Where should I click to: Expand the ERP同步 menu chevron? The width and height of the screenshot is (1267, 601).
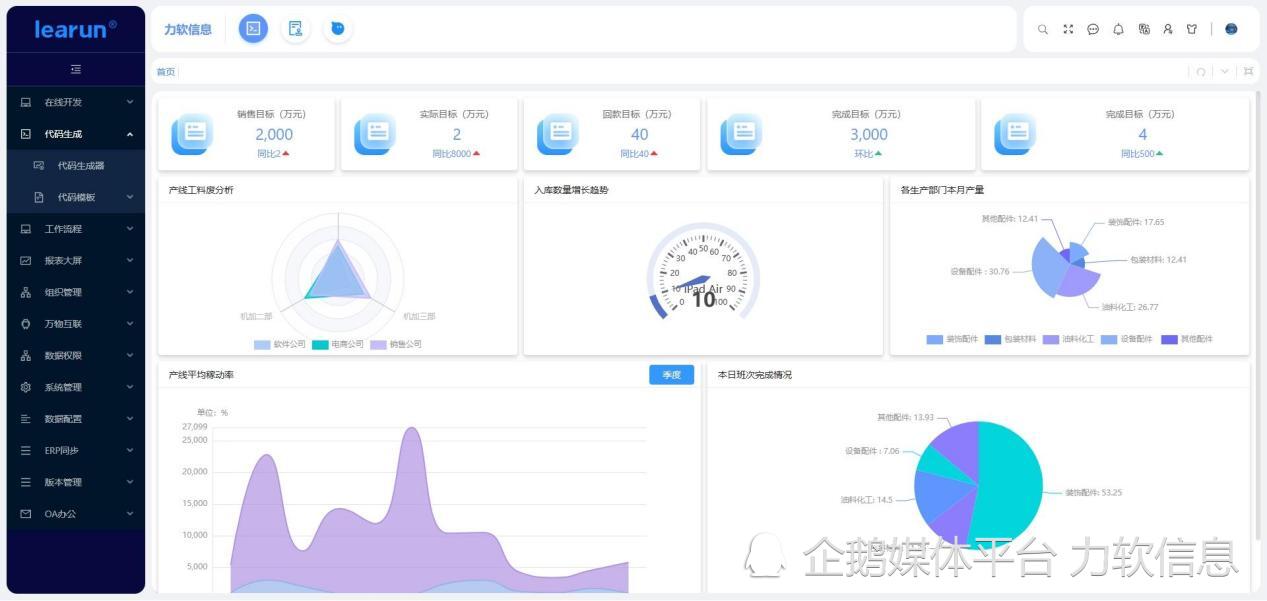coord(130,450)
